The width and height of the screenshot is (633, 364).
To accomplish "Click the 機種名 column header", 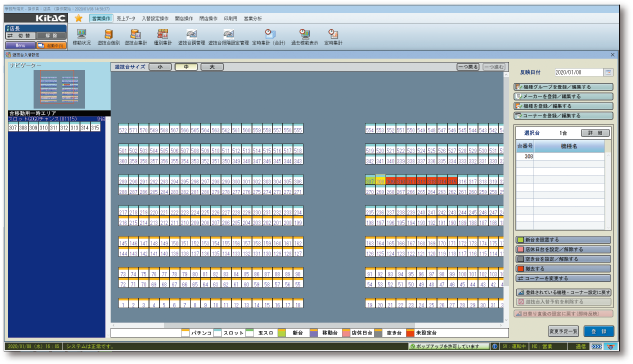I will click(569, 146).
